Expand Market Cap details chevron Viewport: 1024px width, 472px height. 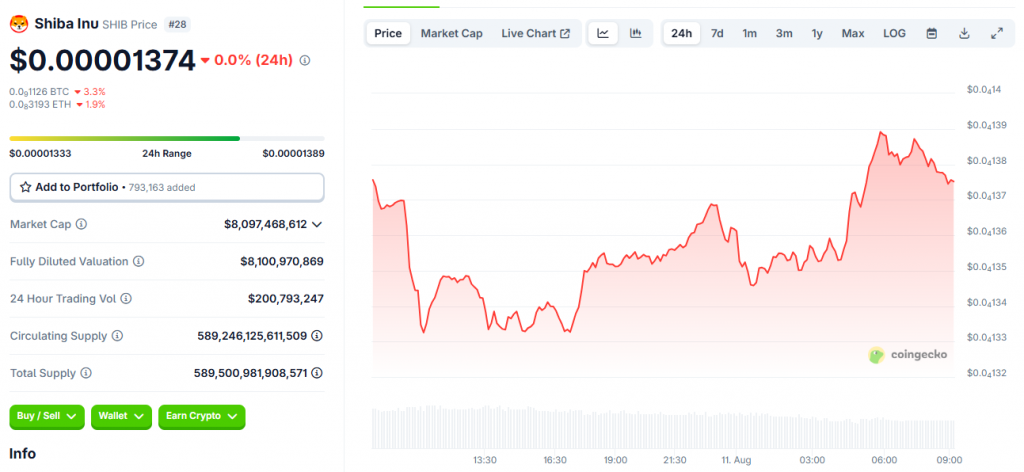[x=317, y=225]
